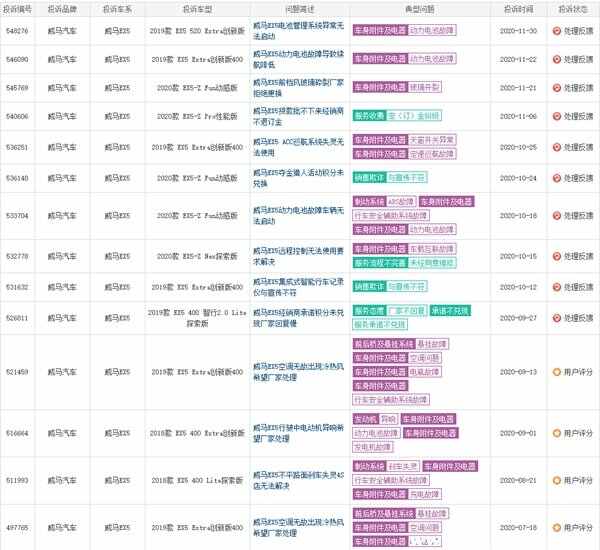
Task: Open complaint about battery management system failing to start
Action: coord(298,31)
